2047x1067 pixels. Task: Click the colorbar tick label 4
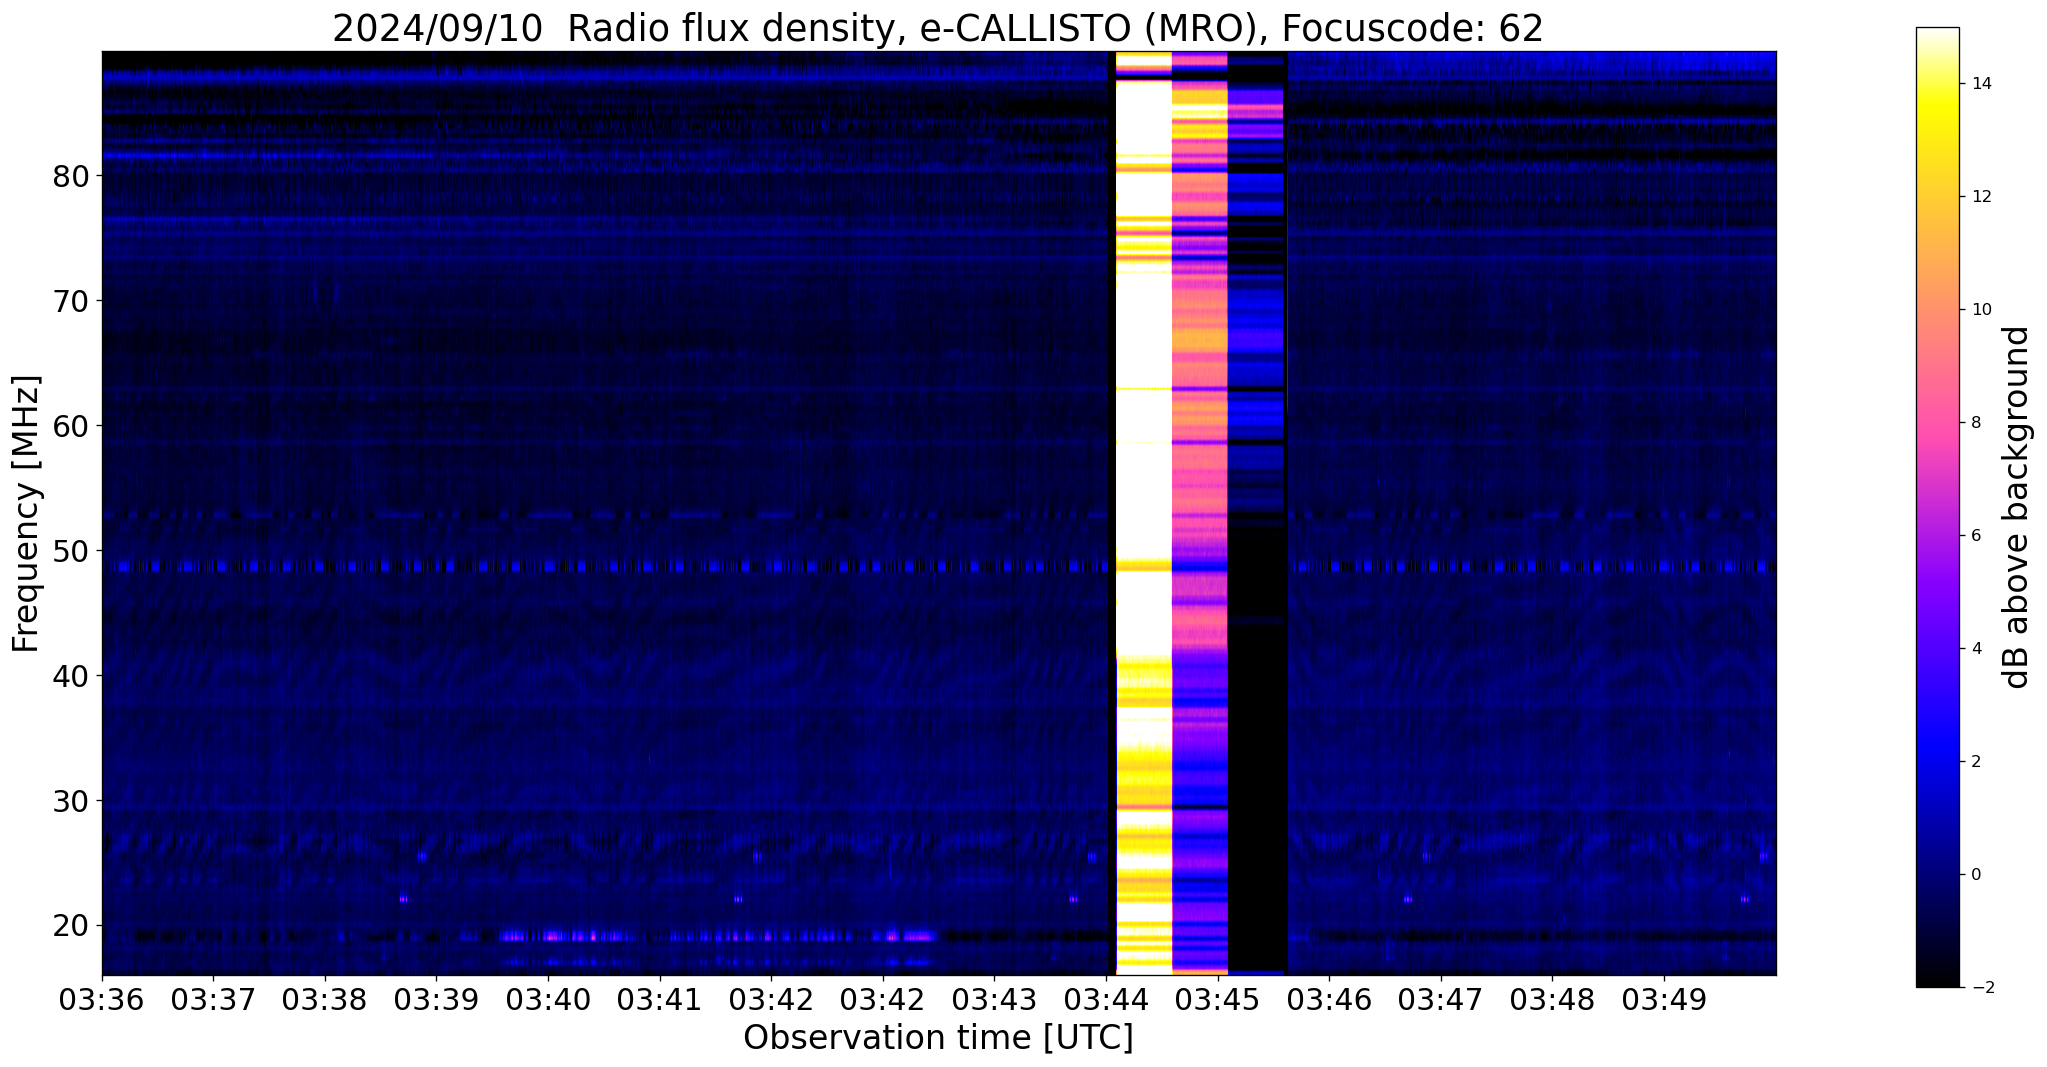(1975, 649)
